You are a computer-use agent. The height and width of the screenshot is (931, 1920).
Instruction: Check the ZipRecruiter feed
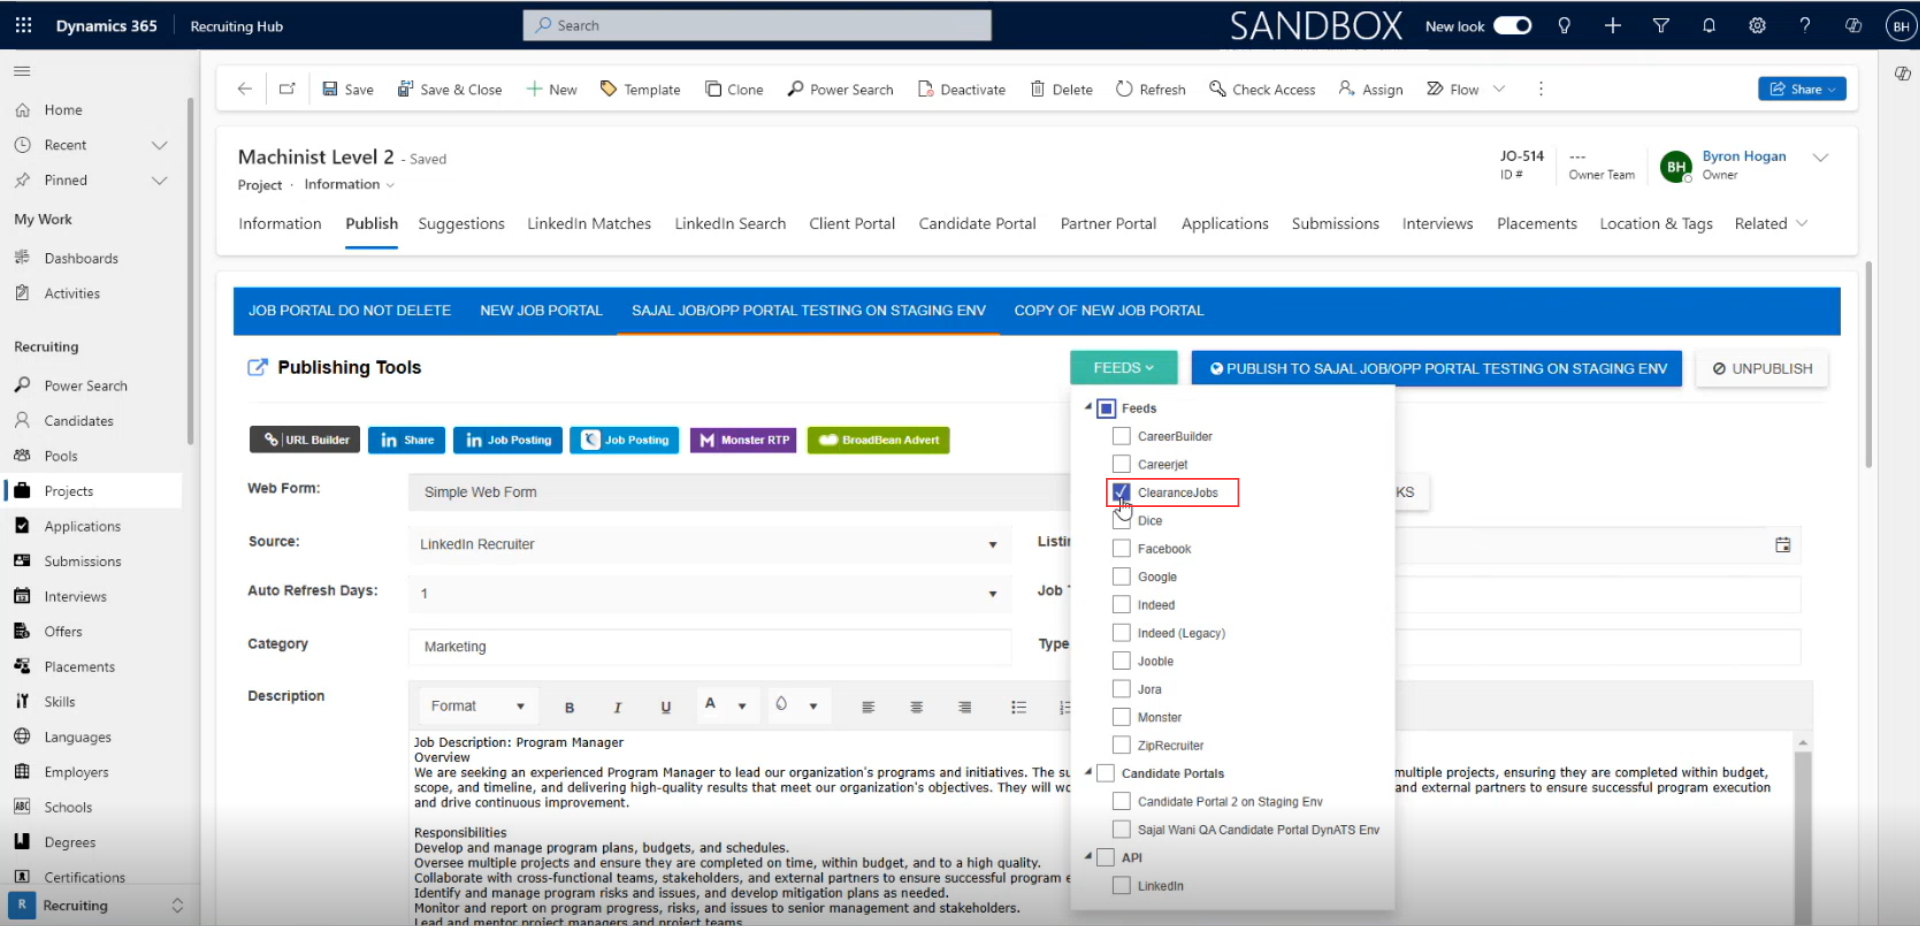coord(1121,745)
